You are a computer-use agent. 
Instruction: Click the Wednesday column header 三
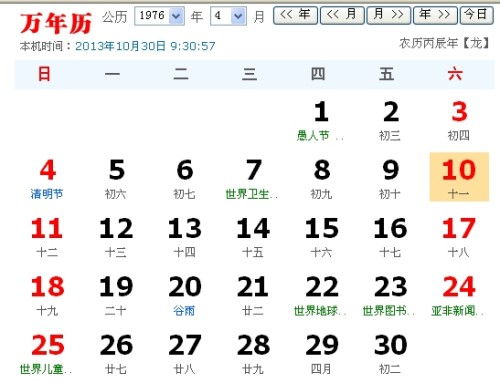point(249,74)
